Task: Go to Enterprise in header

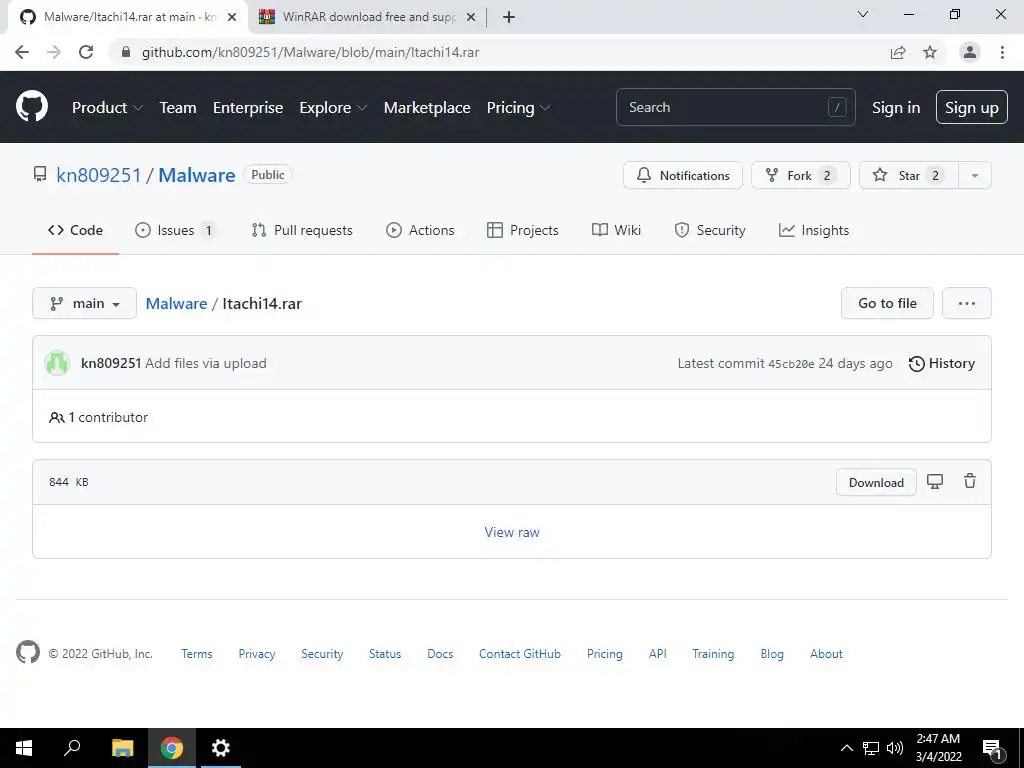Action: 248,108
